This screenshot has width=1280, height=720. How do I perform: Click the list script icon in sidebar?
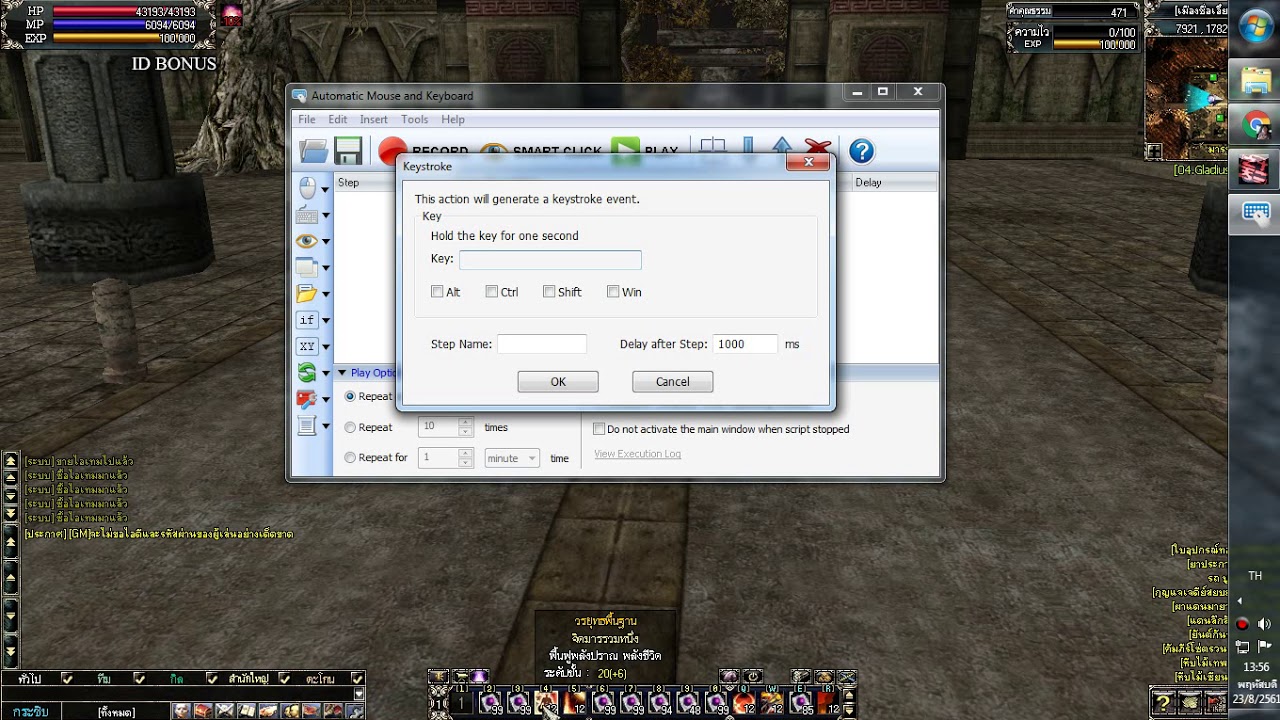tap(307, 426)
